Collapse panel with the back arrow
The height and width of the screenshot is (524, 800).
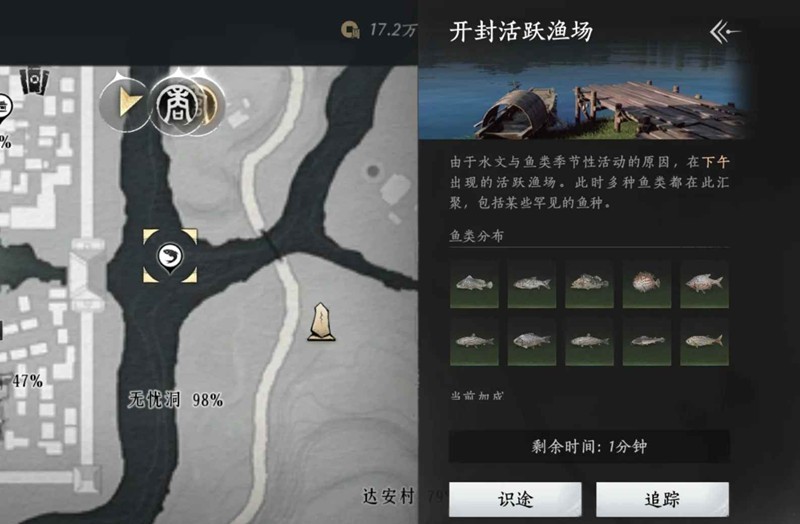point(724,32)
